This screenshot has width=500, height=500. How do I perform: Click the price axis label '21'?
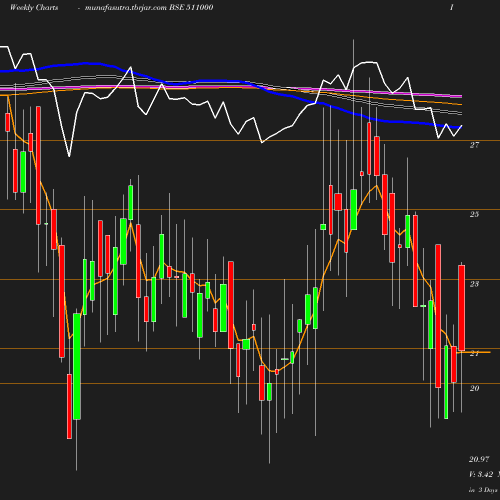475,353
